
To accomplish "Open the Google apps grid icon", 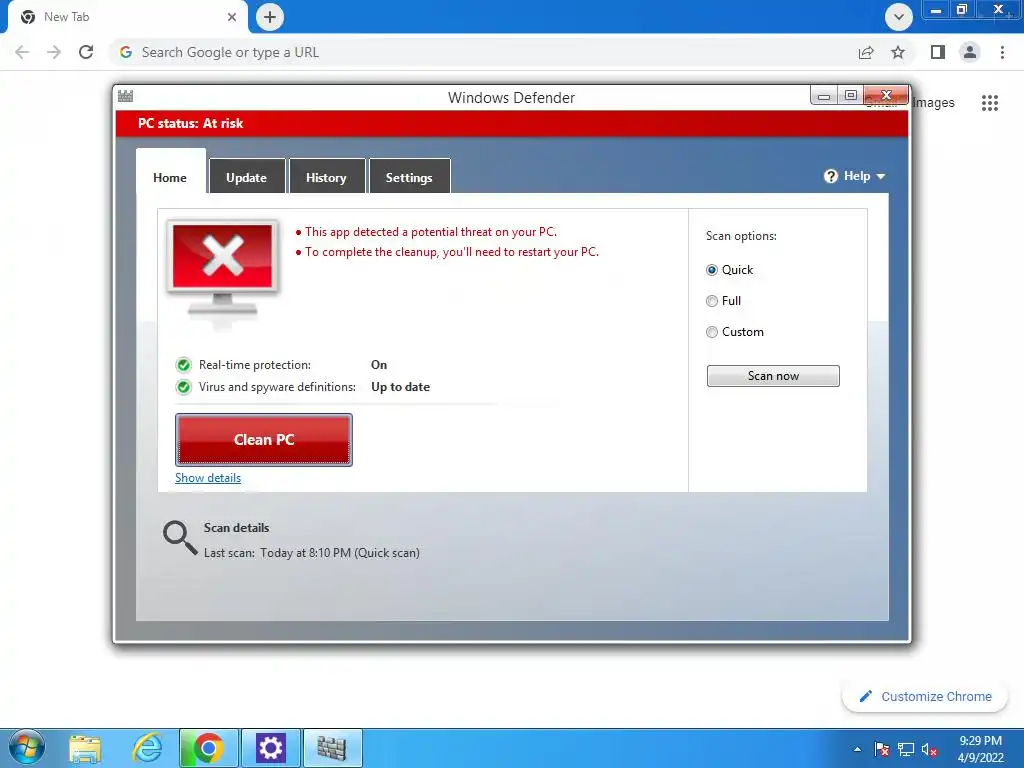I will 990,103.
